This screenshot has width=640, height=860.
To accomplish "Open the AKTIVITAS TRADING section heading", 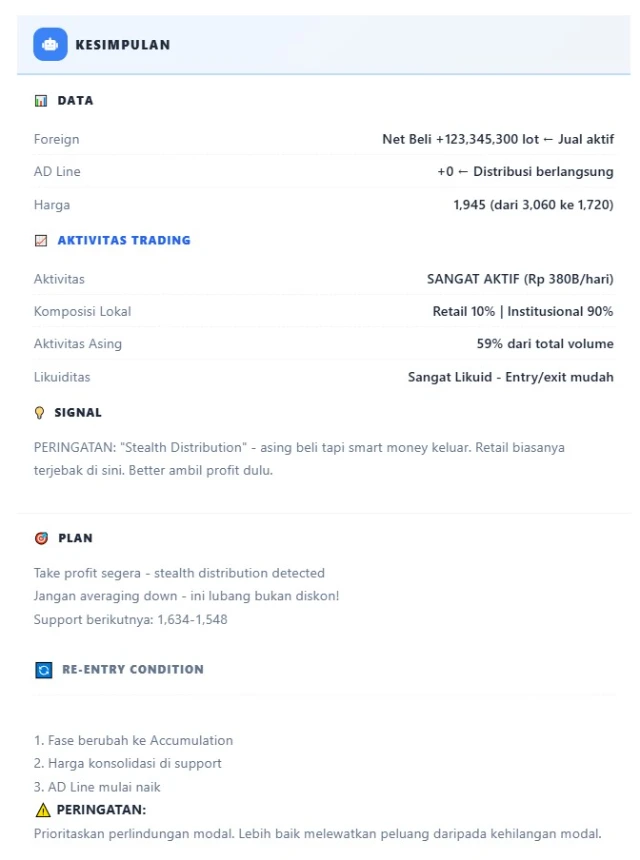I will [124, 241].
